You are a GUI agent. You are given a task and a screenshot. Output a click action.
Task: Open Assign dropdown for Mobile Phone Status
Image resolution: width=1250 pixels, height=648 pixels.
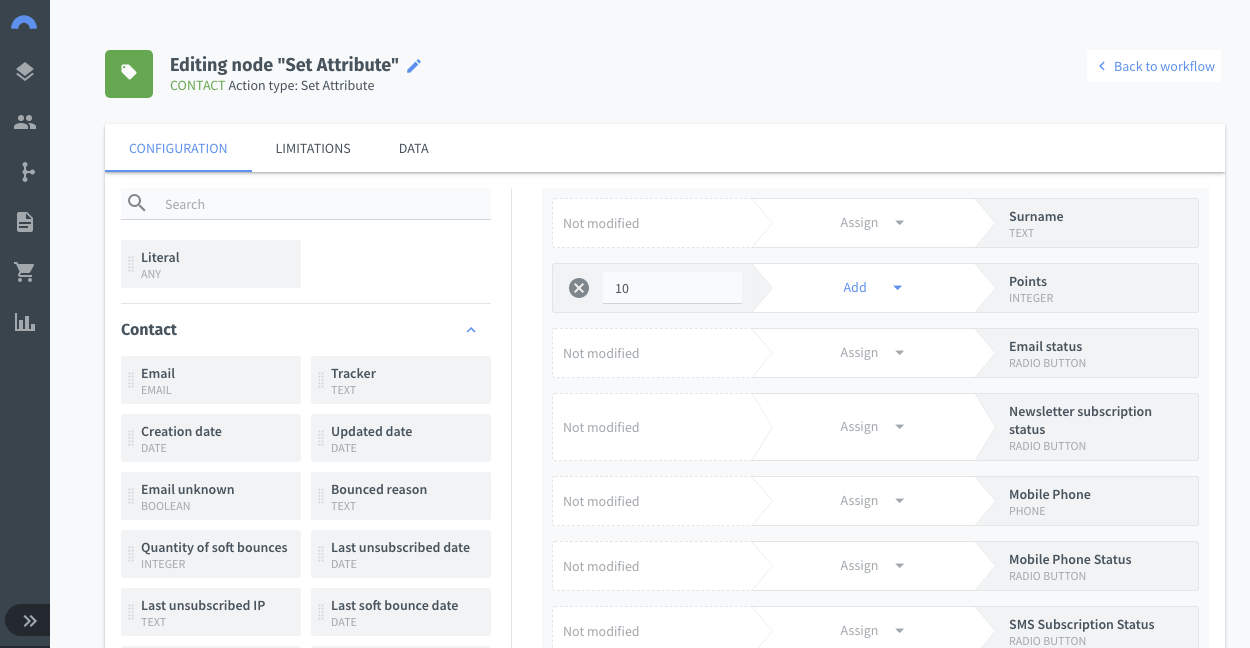tap(872, 566)
